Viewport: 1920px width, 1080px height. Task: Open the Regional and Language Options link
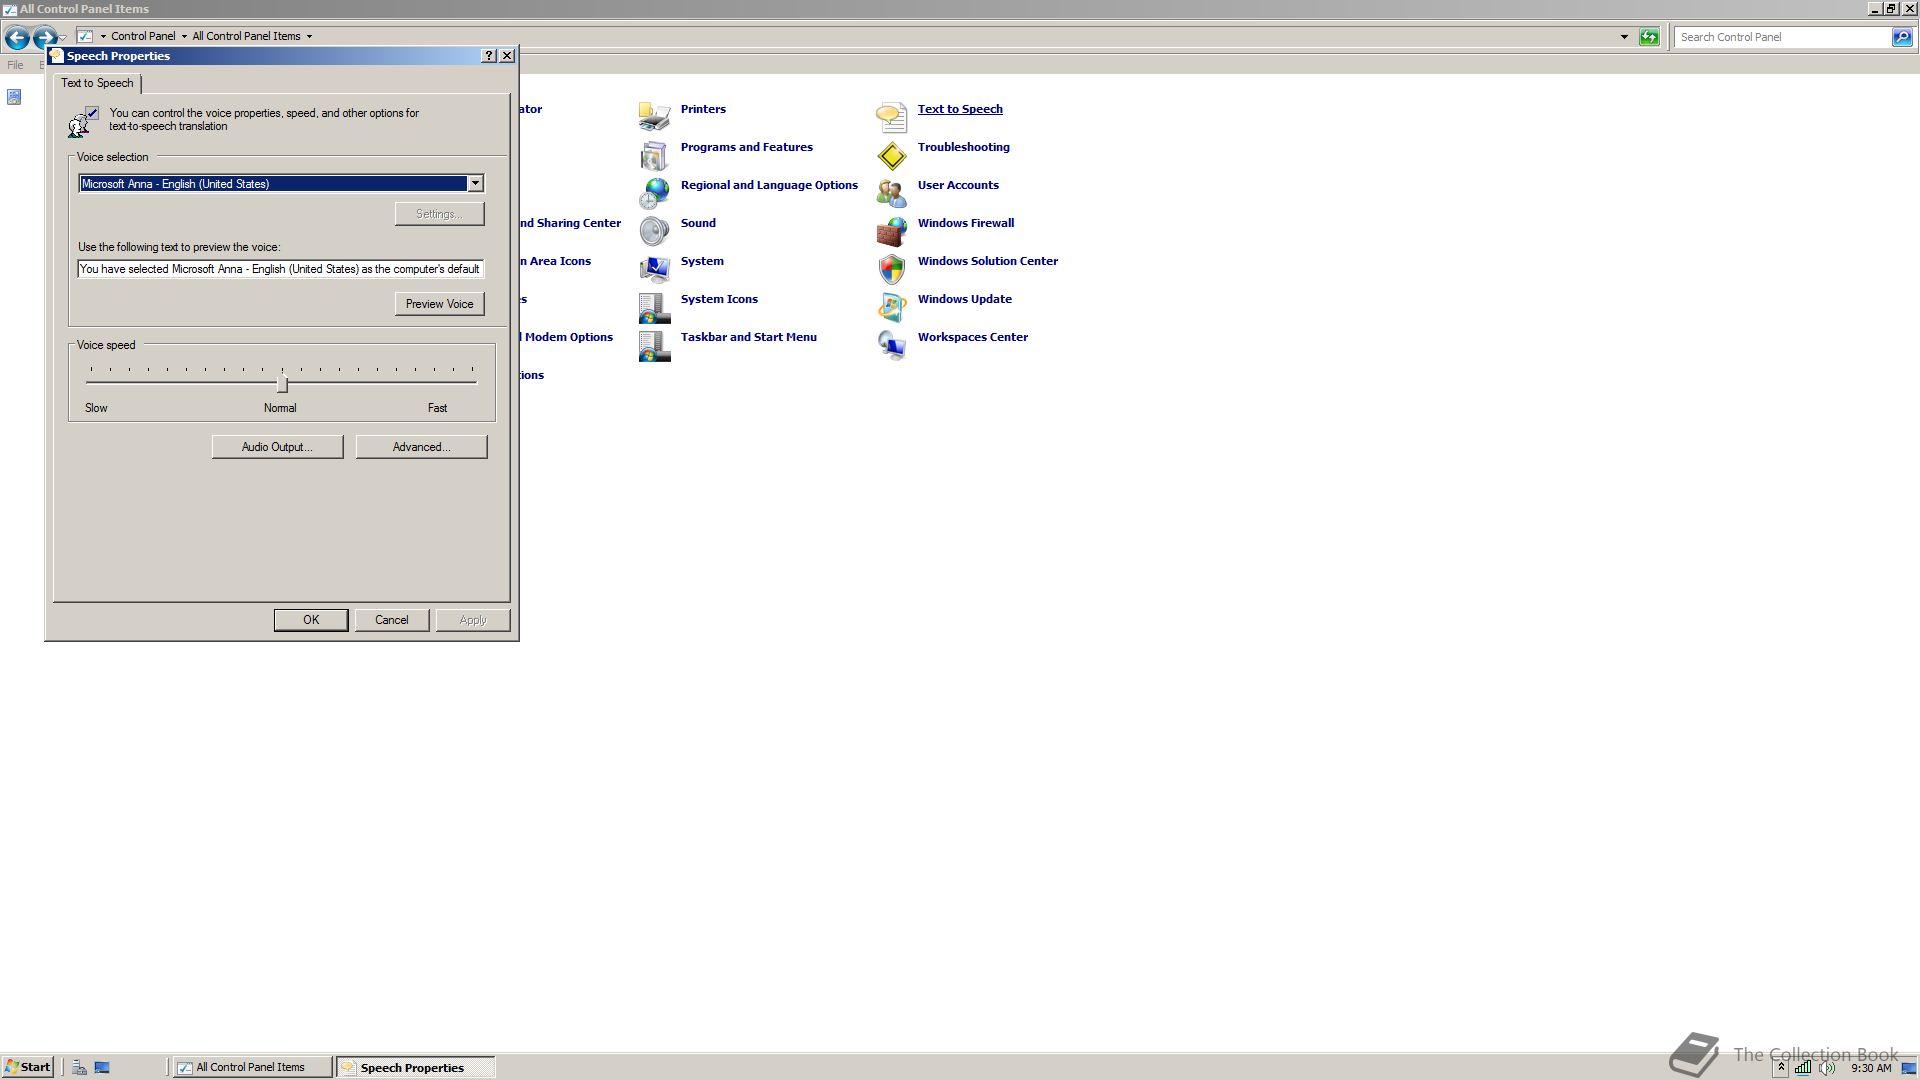tap(769, 185)
